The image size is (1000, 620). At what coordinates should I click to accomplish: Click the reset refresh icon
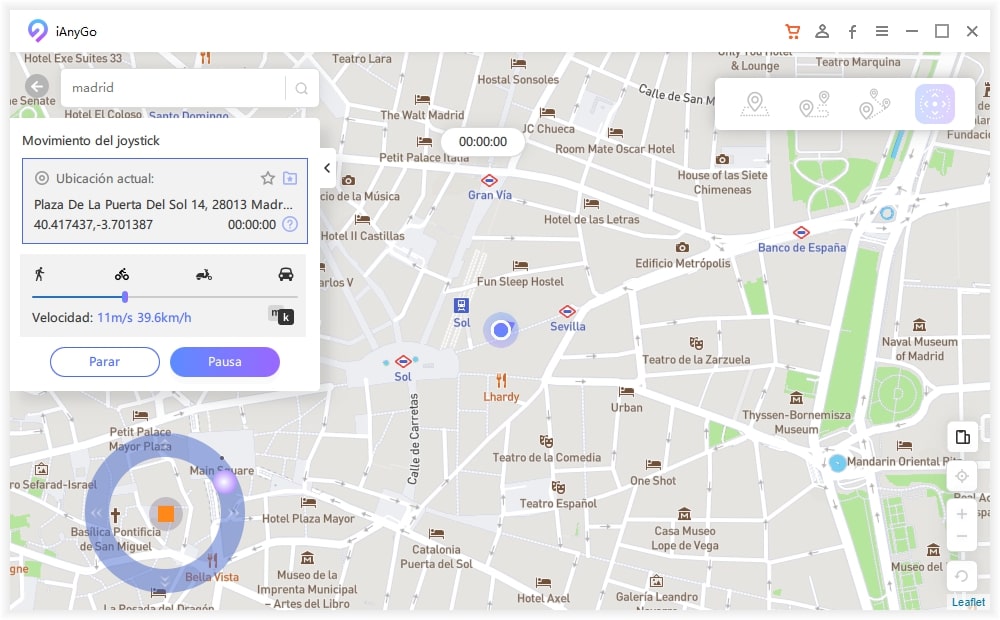962,577
